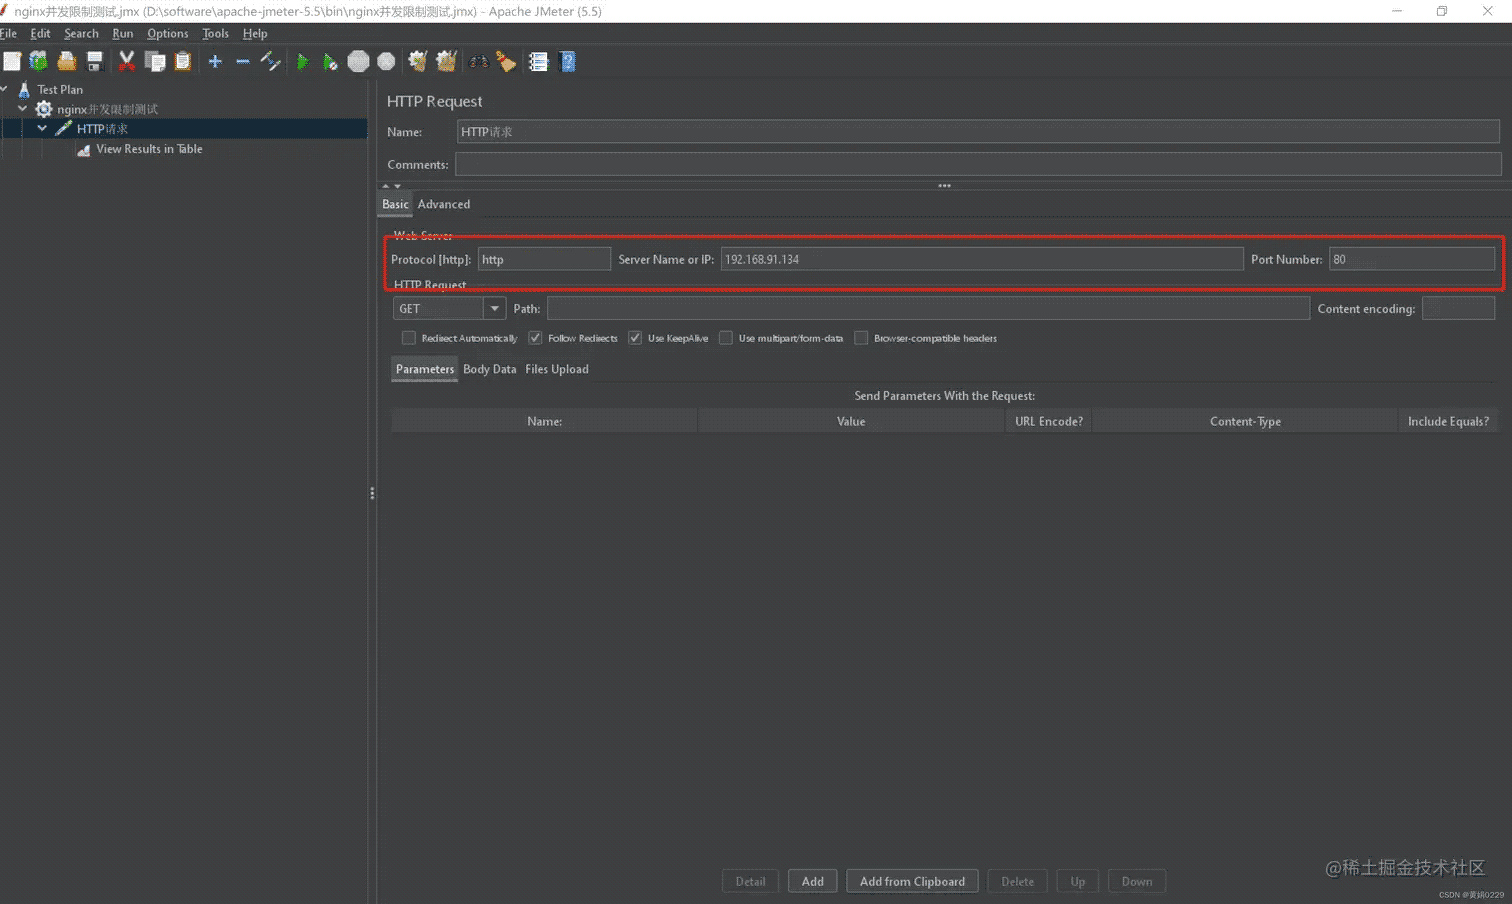
Task: Click the Stop test octagon icon
Action: pos(358,62)
